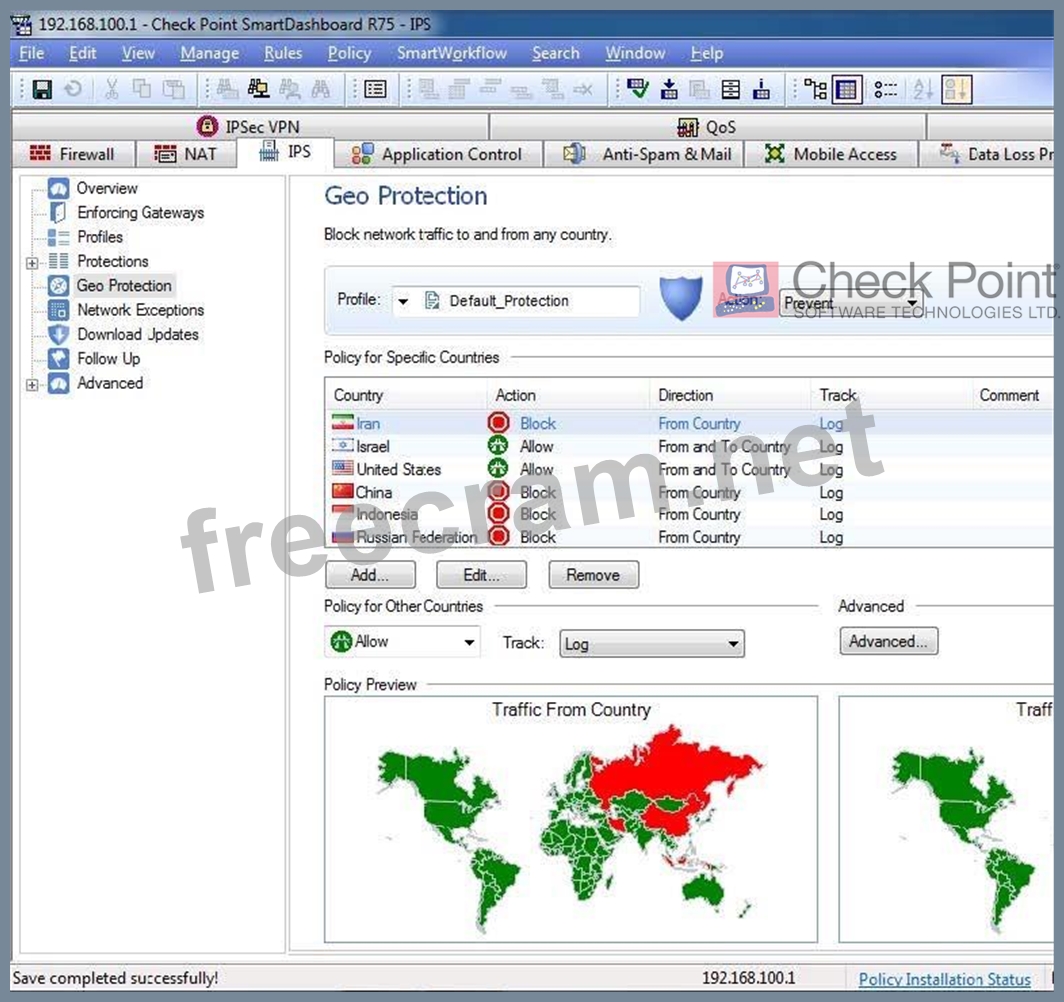Click the Advanced... button
Screen dimensions: 1064x1002
point(888,641)
